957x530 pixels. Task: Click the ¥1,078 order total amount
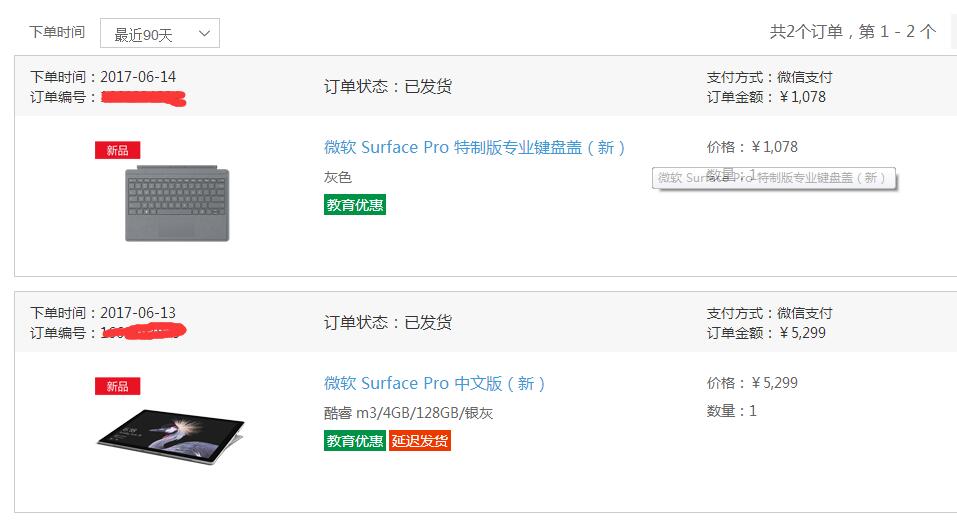802,97
